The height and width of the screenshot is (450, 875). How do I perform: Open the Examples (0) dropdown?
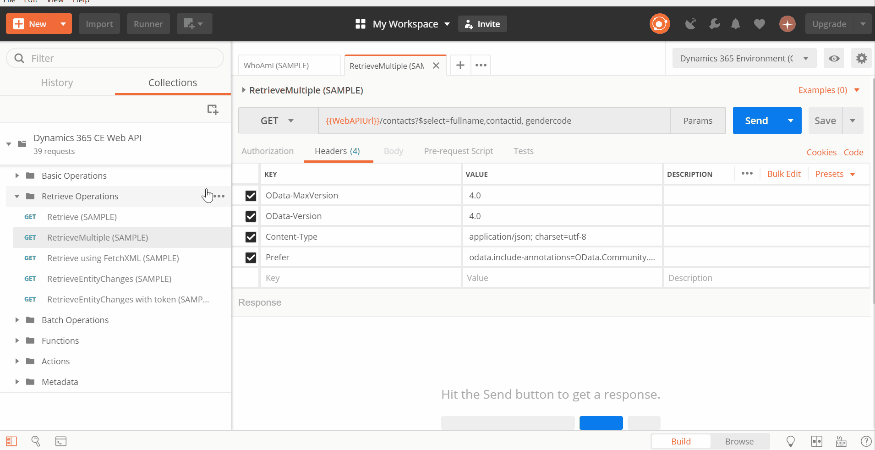pos(829,90)
